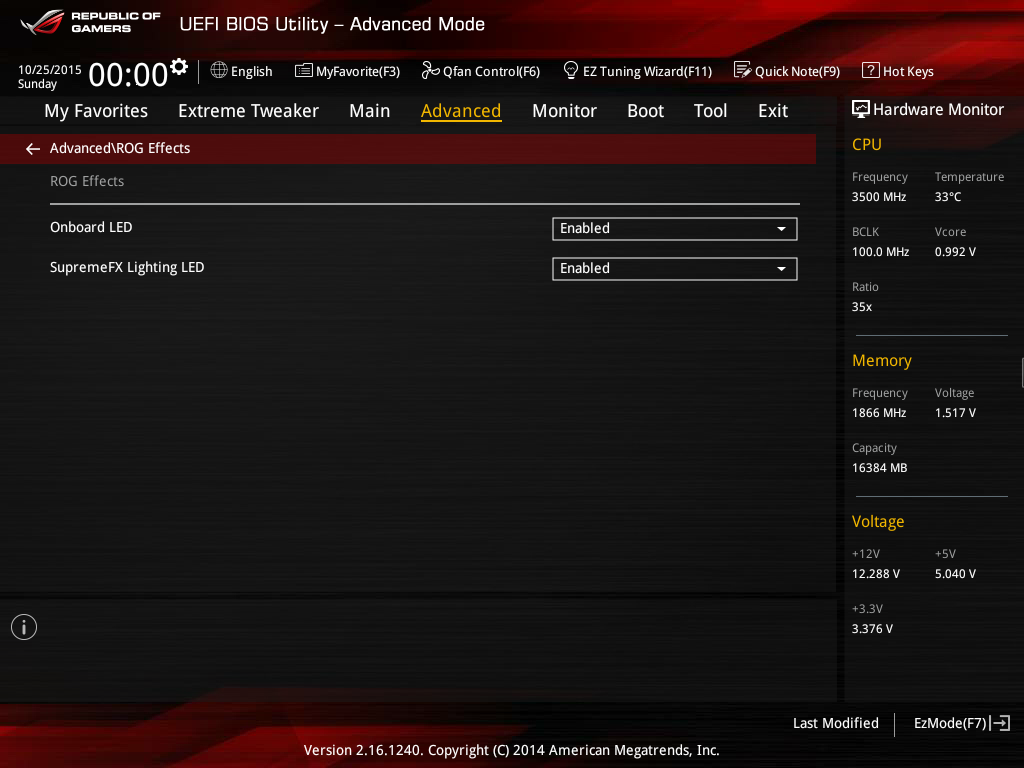1024x768 pixels.
Task: Click the CPU frequency value 3500 MHz
Action: 878,197
